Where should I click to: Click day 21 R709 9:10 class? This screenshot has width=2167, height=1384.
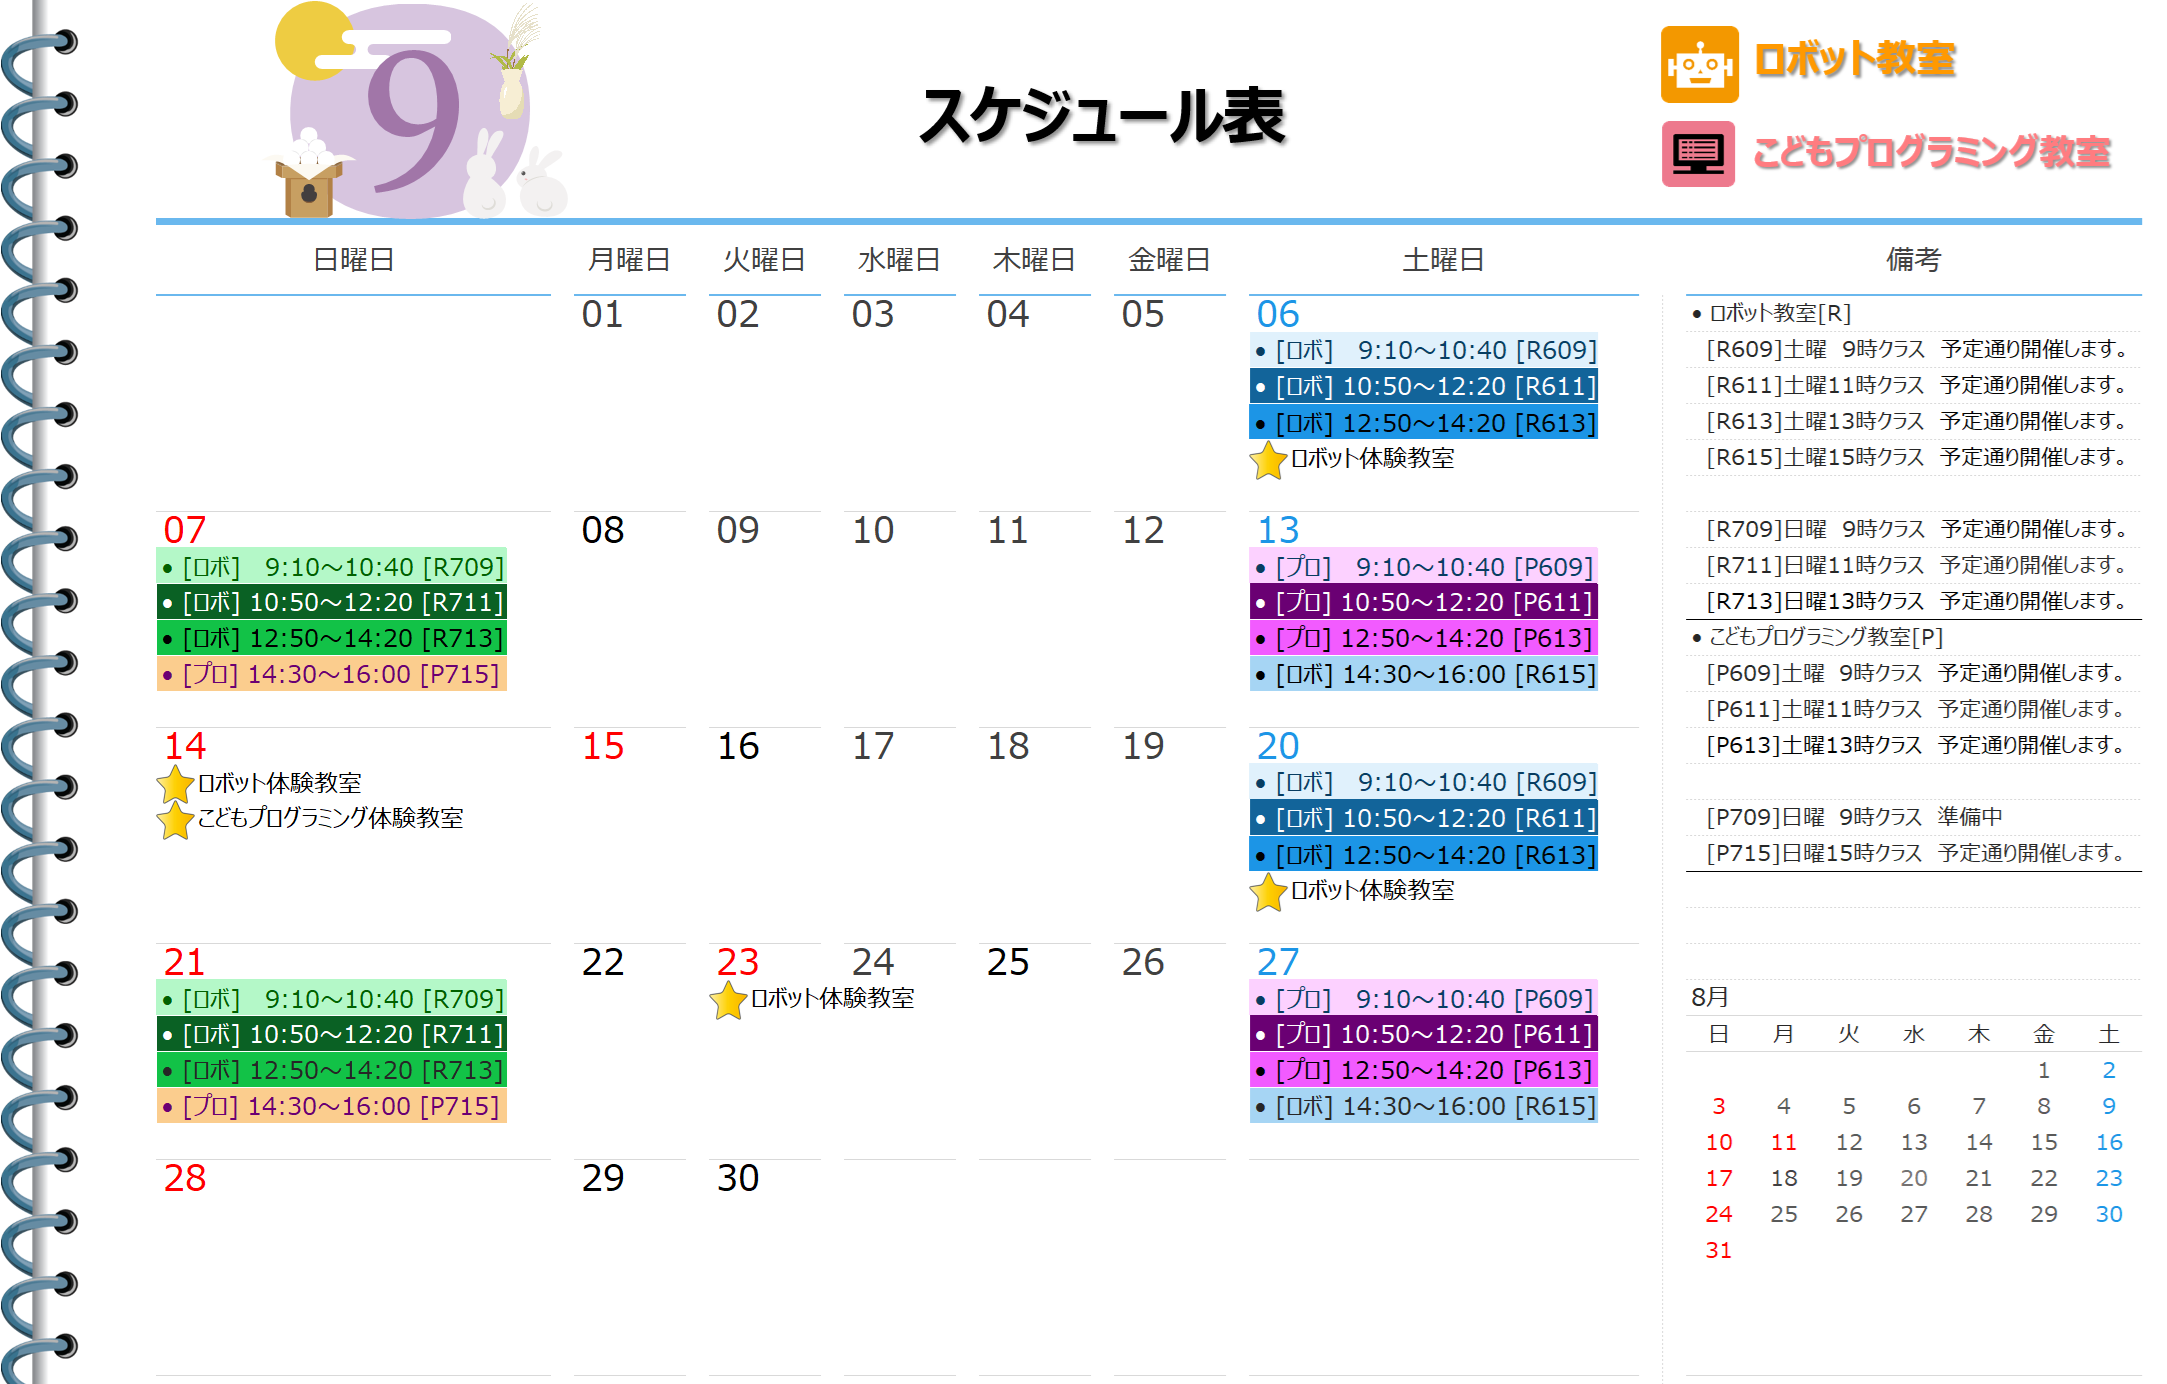[x=332, y=999]
